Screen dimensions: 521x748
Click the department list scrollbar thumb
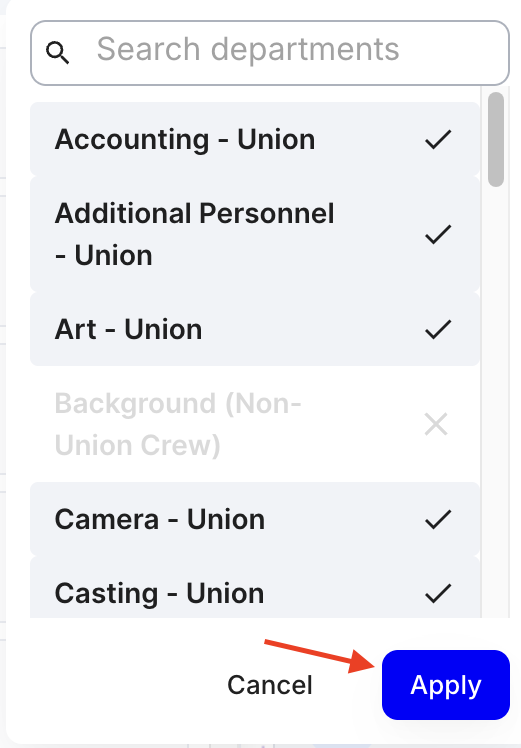coord(496,139)
